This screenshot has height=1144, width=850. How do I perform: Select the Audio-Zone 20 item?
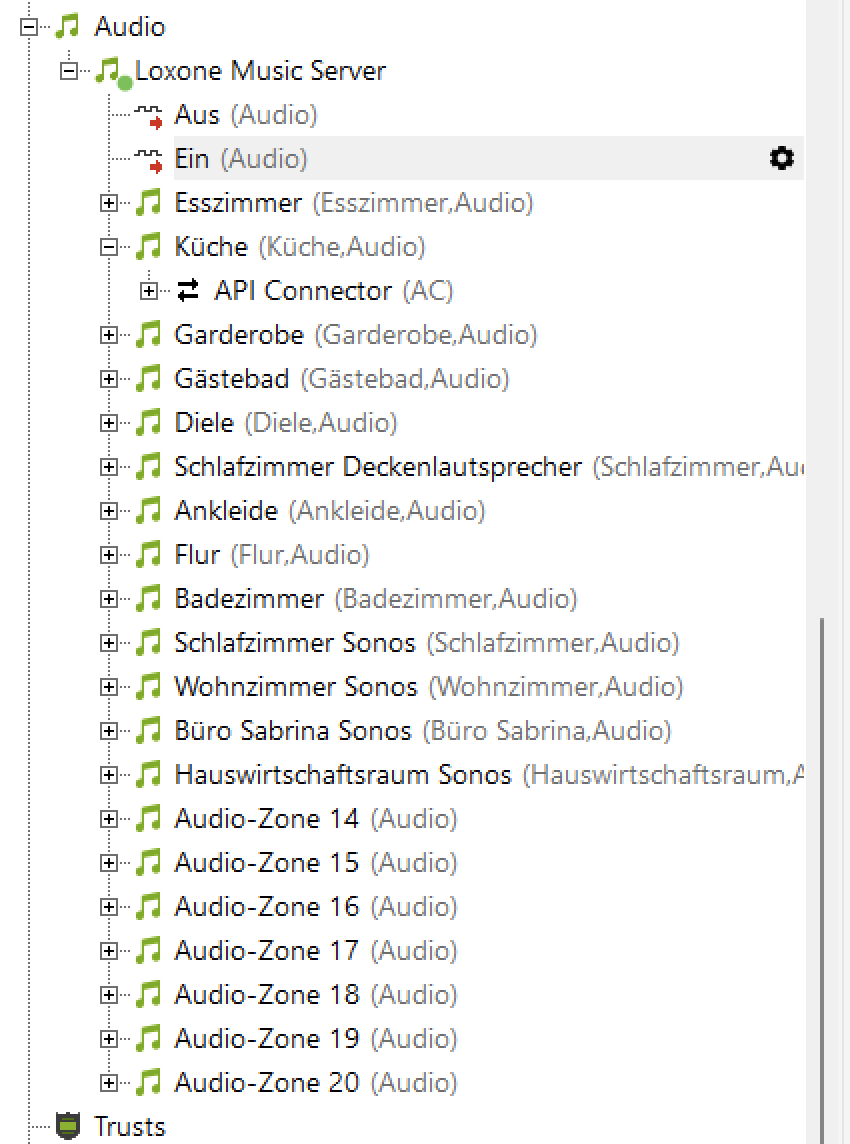pyautogui.click(x=266, y=1083)
